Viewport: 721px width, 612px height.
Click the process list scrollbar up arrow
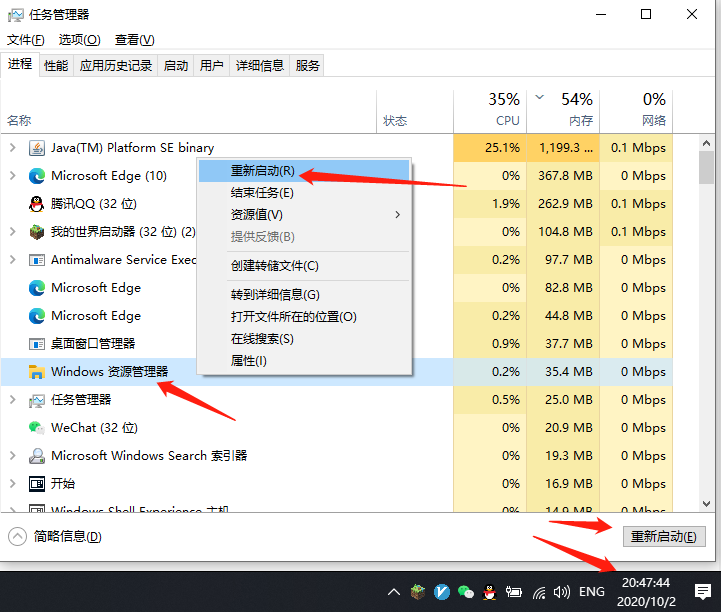pyautogui.click(x=707, y=143)
